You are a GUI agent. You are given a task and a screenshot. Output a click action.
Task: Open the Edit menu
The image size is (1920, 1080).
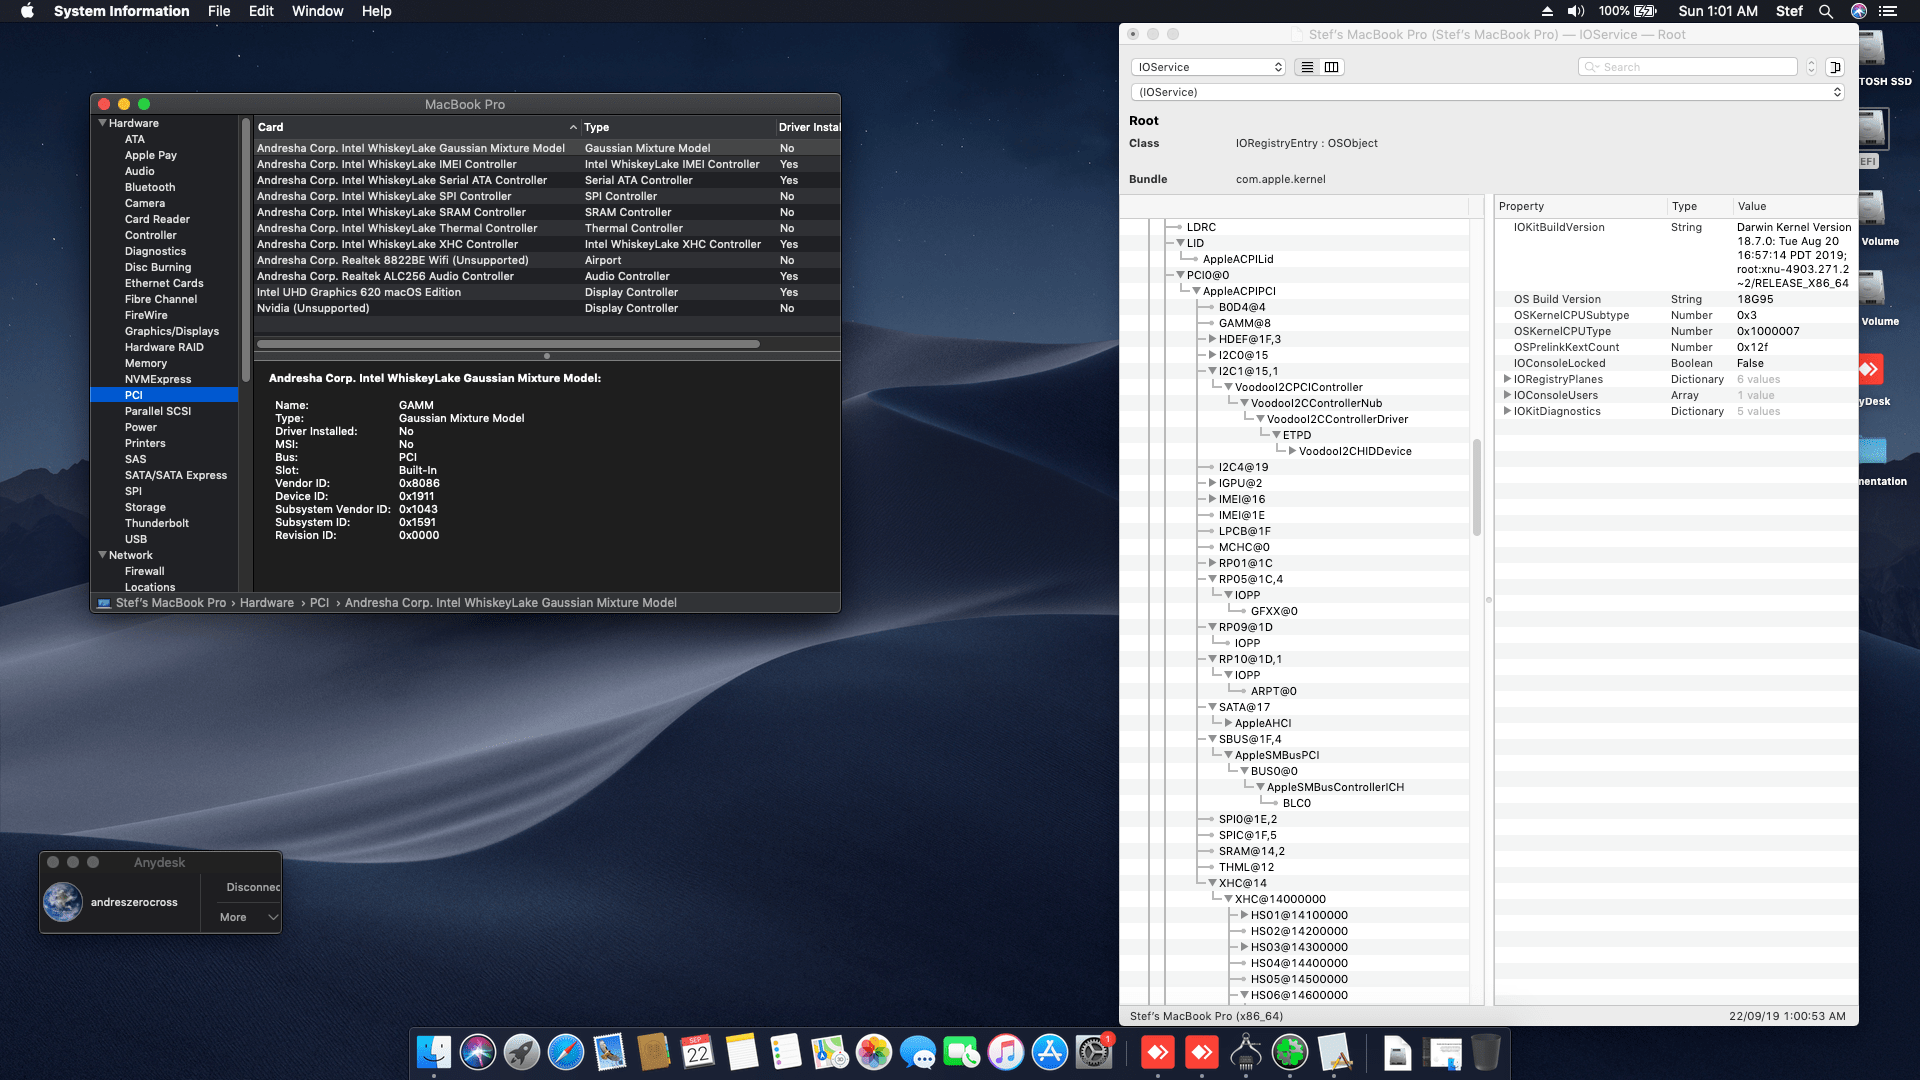[261, 11]
